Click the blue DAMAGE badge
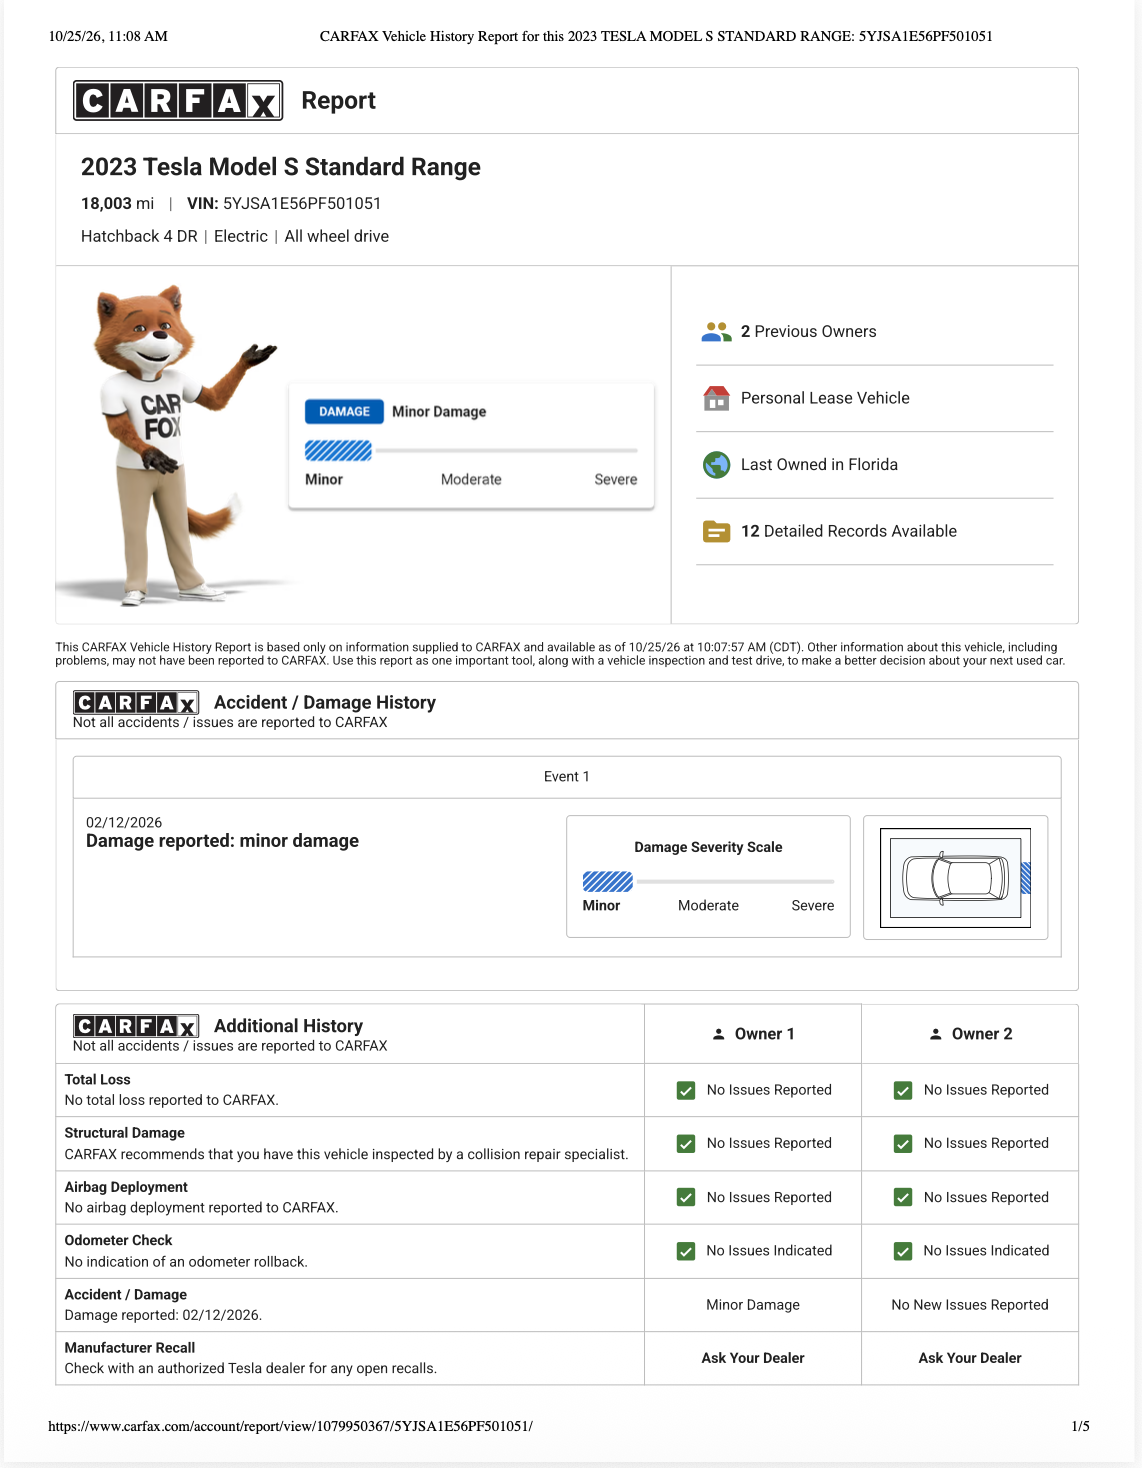1142x1468 pixels. point(344,412)
